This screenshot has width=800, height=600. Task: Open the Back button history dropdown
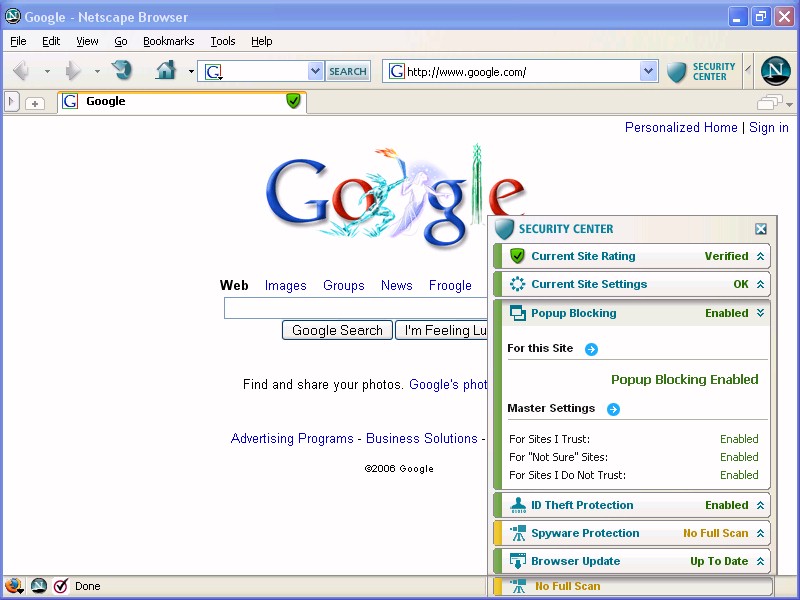[x=47, y=71]
